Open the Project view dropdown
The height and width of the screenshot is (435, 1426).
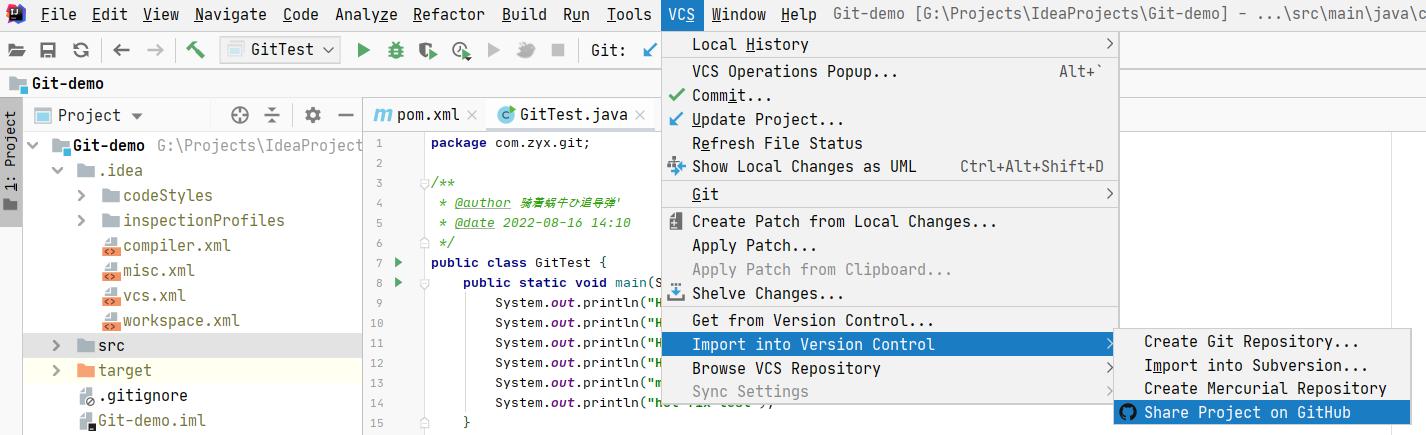pyautogui.click(x=90, y=115)
